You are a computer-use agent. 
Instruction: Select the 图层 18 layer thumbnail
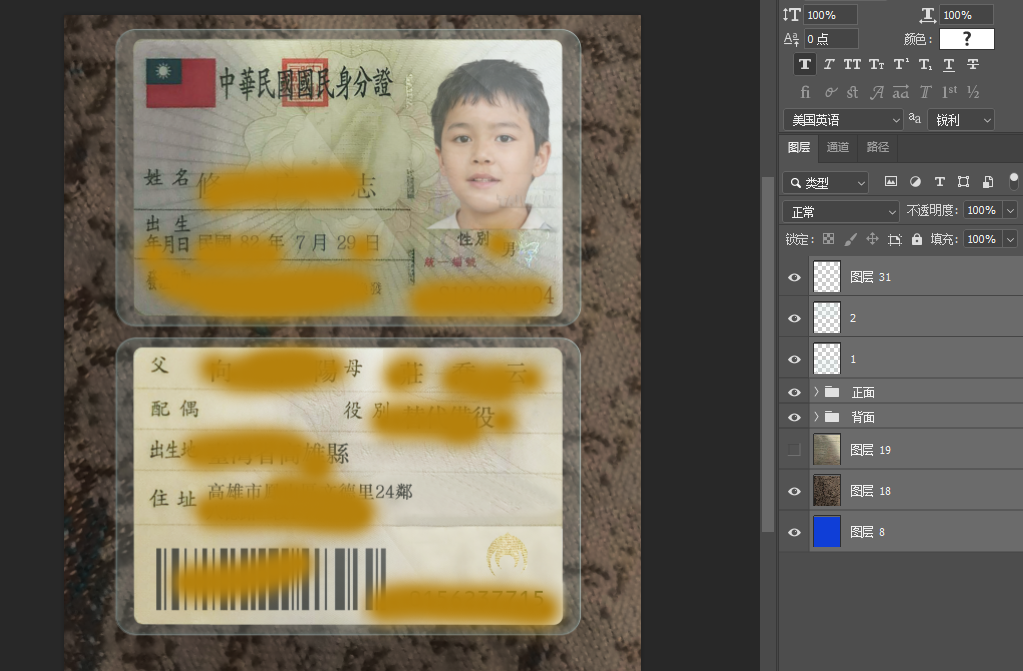(827, 491)
